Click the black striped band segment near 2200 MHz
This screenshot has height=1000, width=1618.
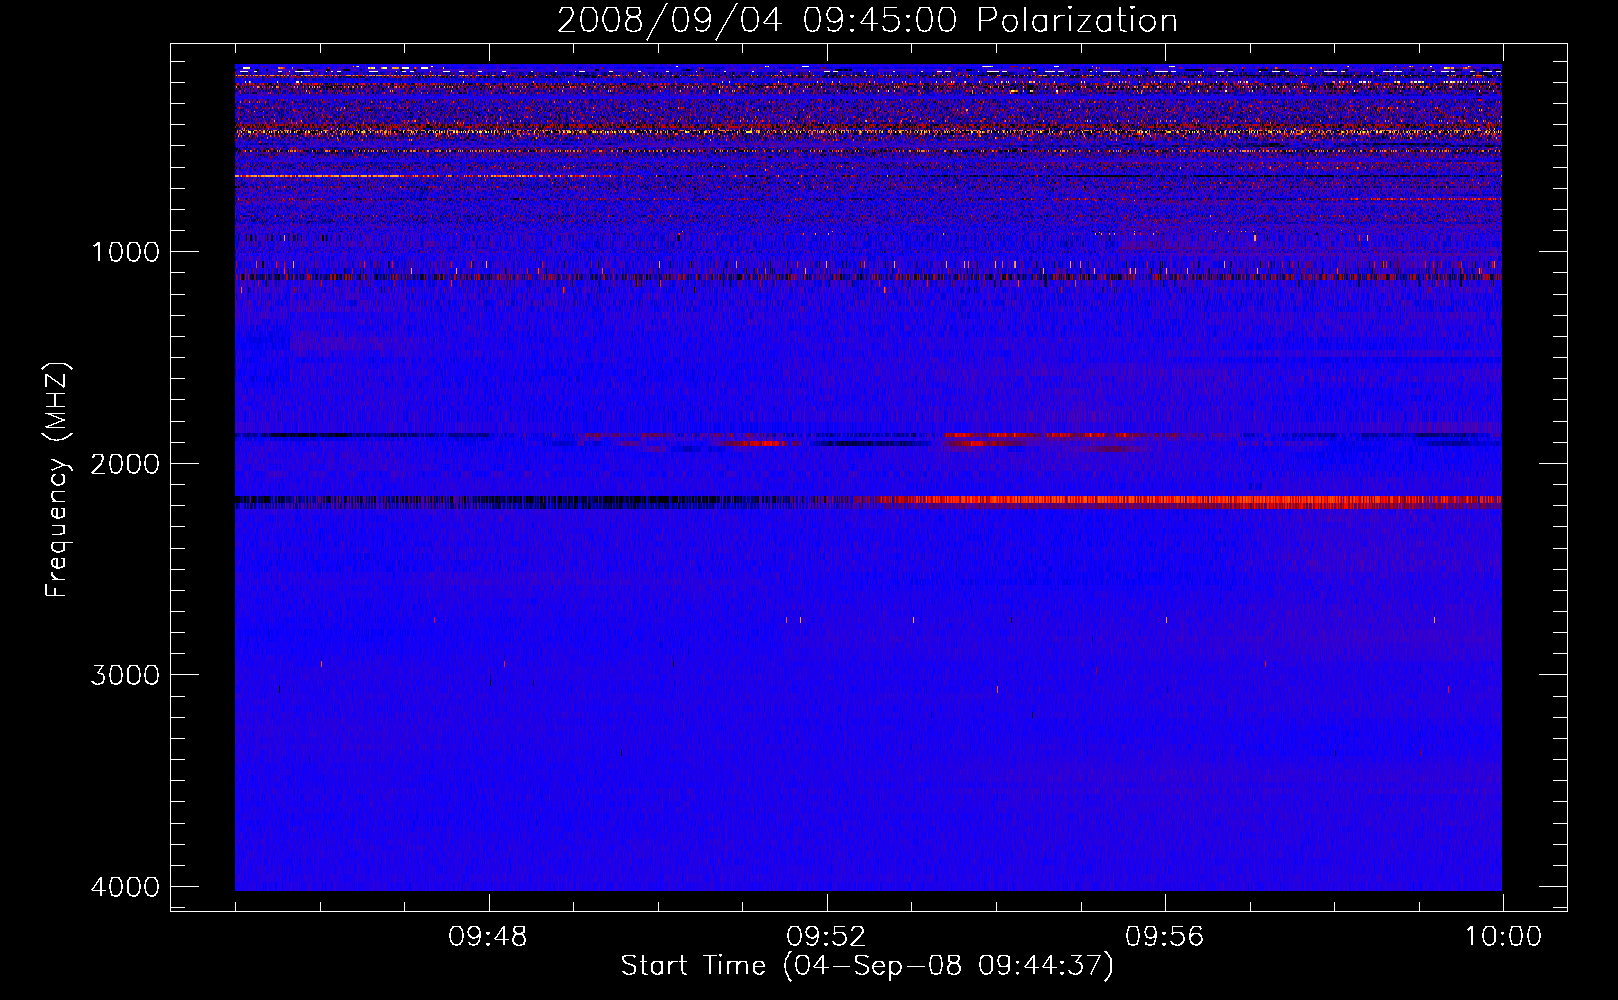click(500, 502)
